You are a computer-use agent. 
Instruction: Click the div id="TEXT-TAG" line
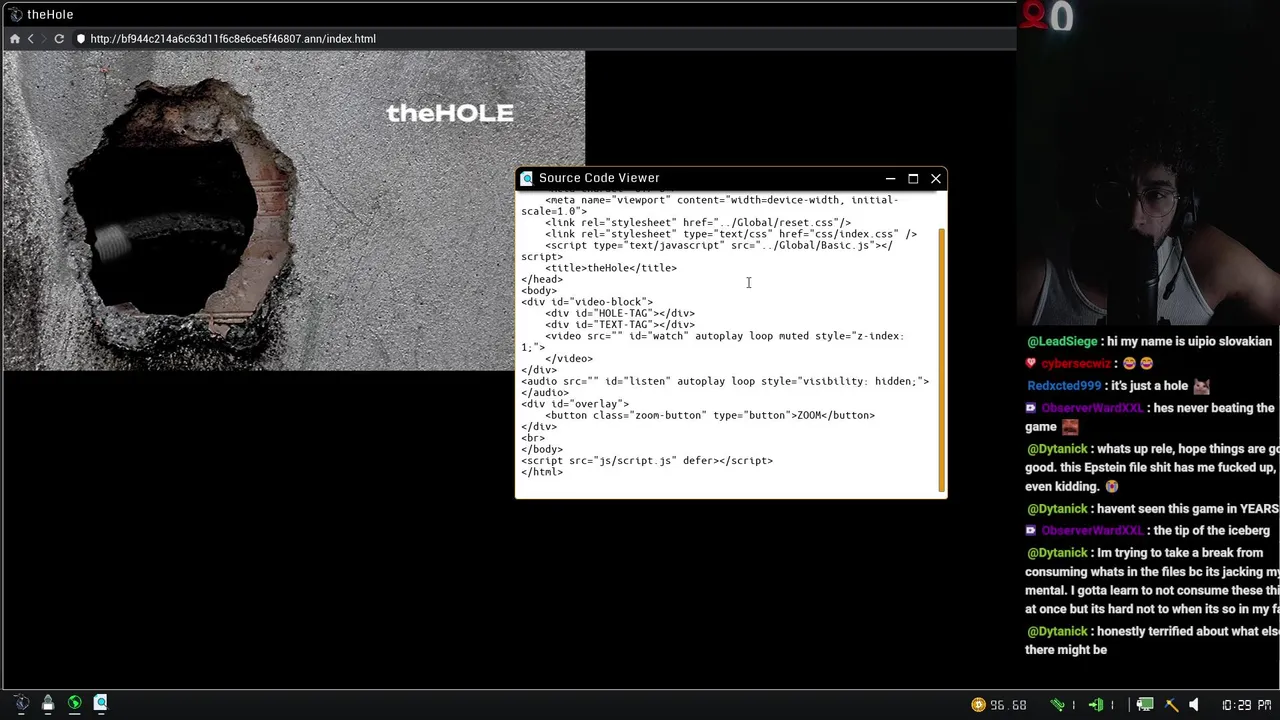point(620,325)
